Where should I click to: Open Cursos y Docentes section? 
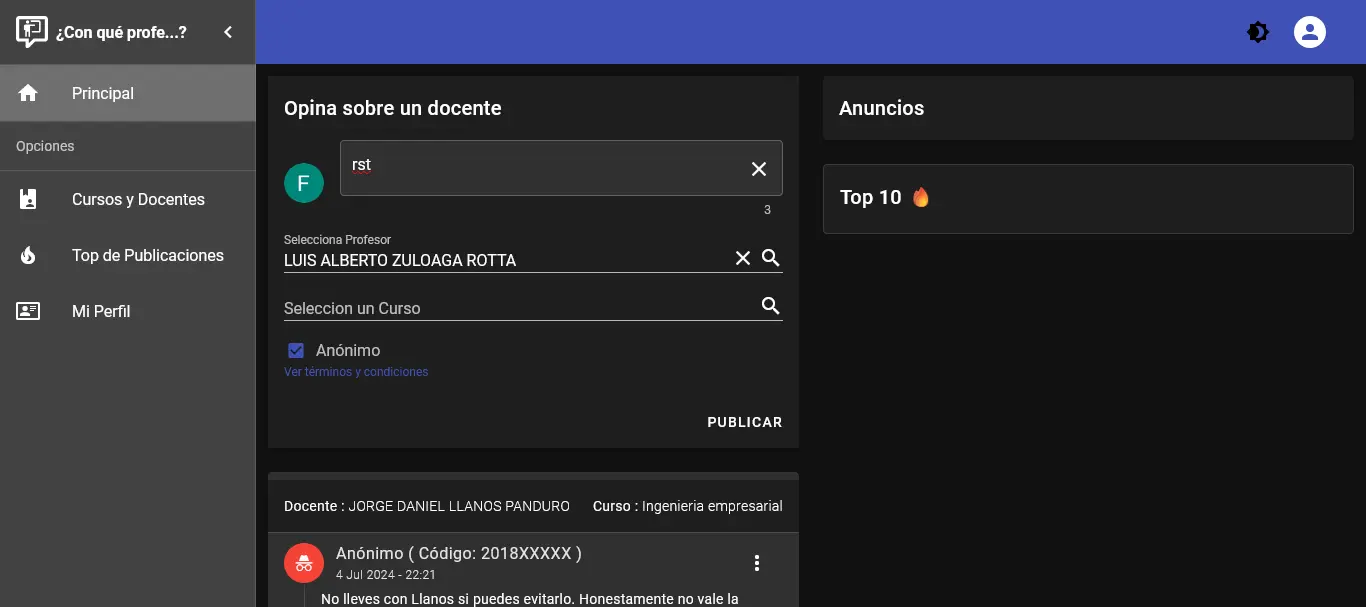click(128, 199)
